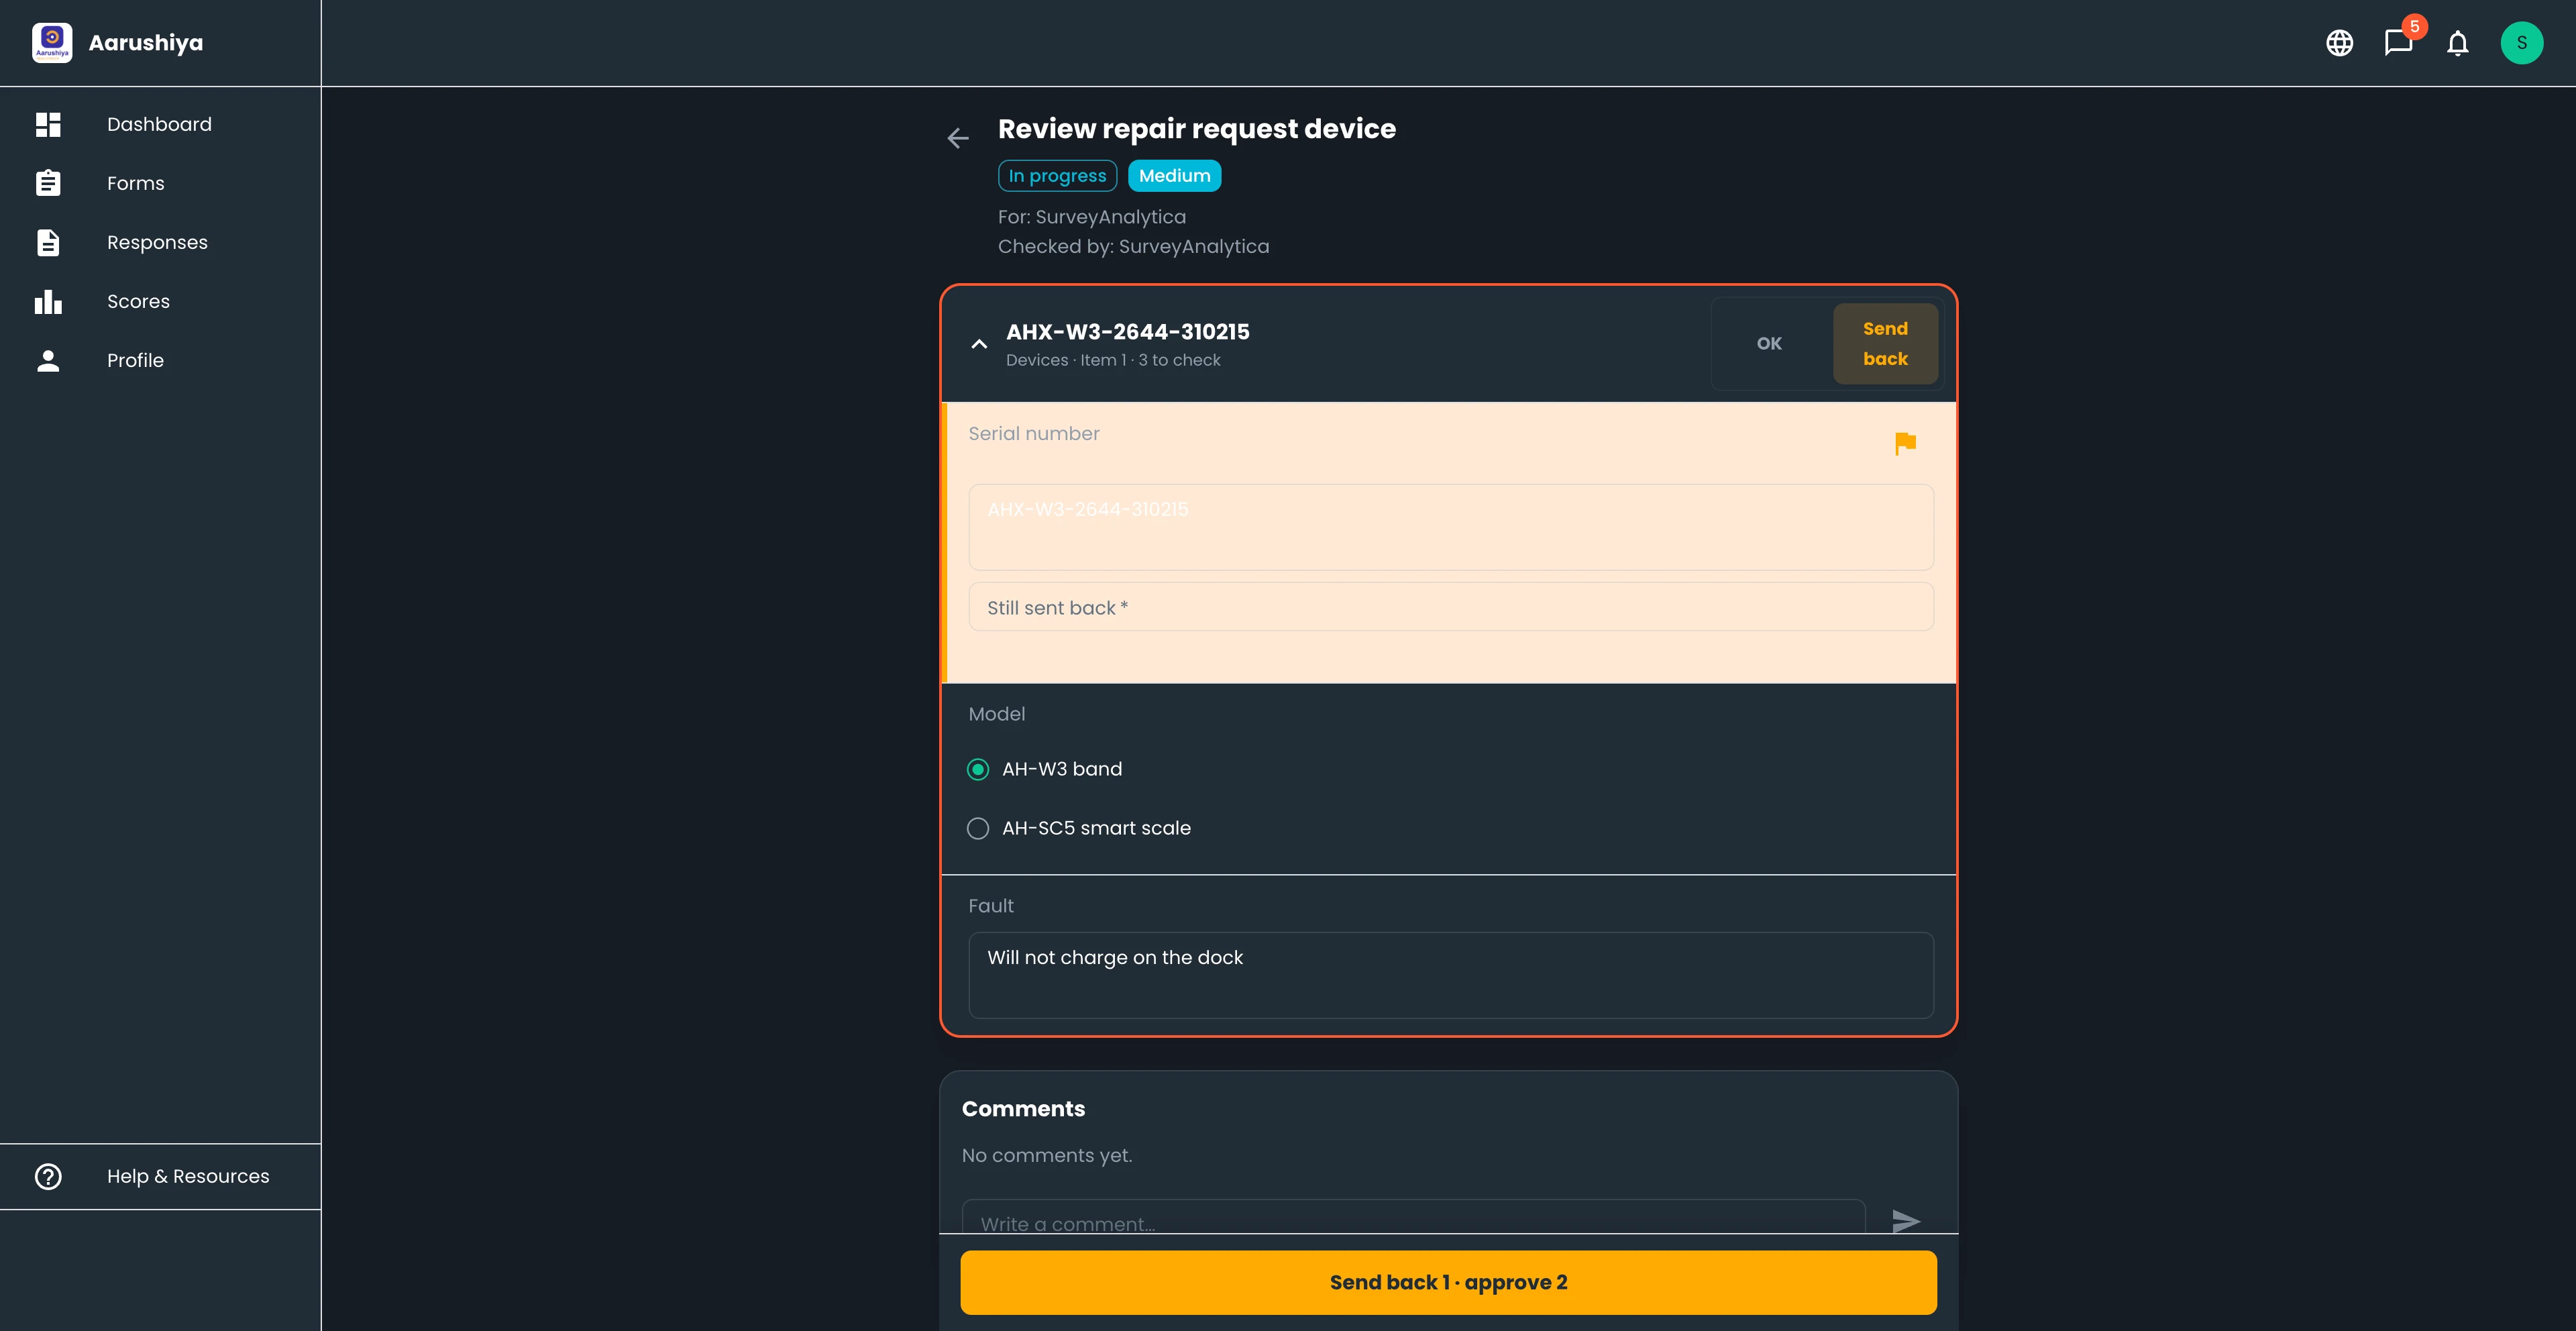Screen dimensions: 2576x1331
Task: Open Responses menu item
Action: click(x=160, y=242)
